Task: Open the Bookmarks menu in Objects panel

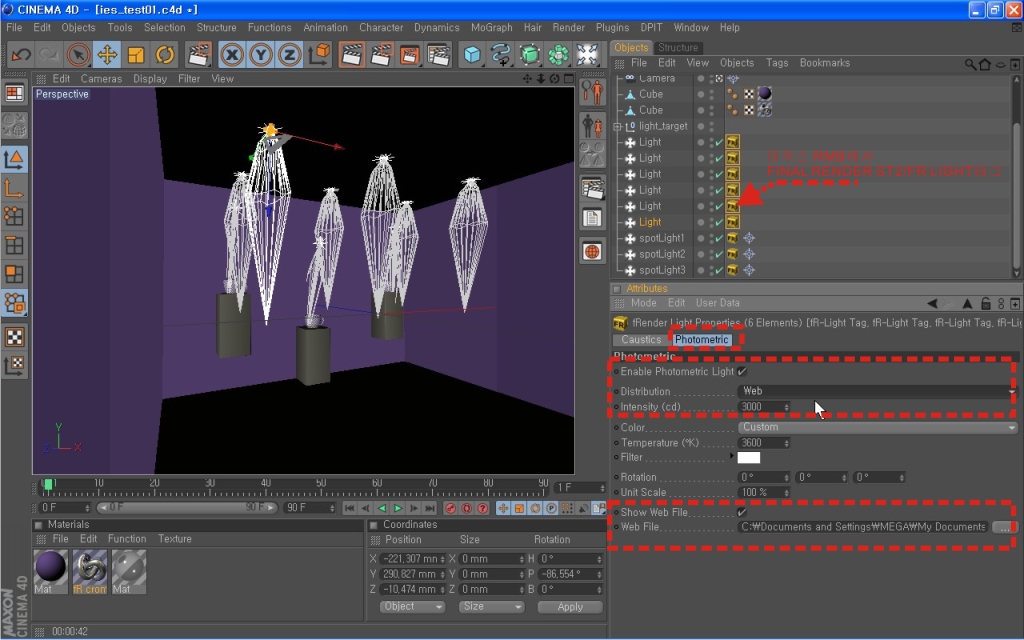Action: pos(824,63)
